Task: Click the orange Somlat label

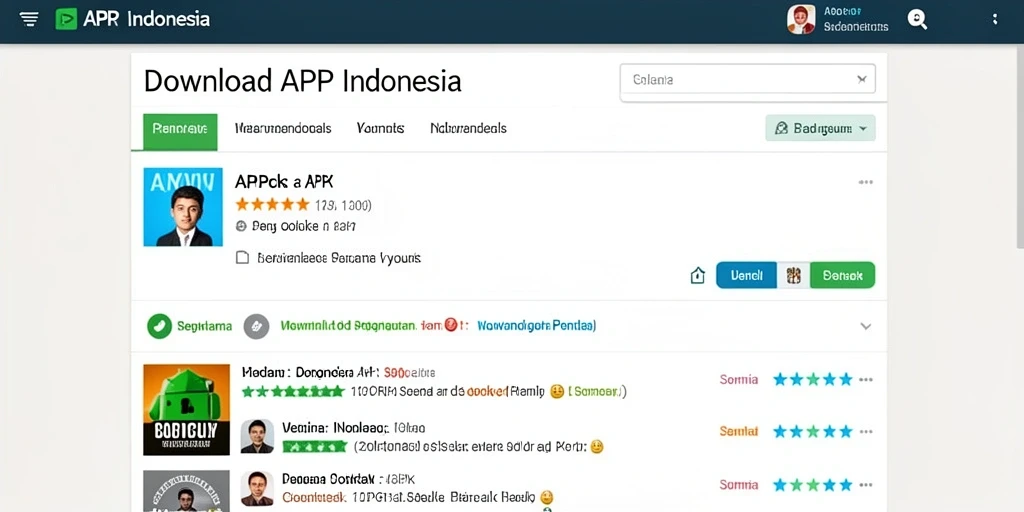Action: pyautogui.click(x=739, y=431)
